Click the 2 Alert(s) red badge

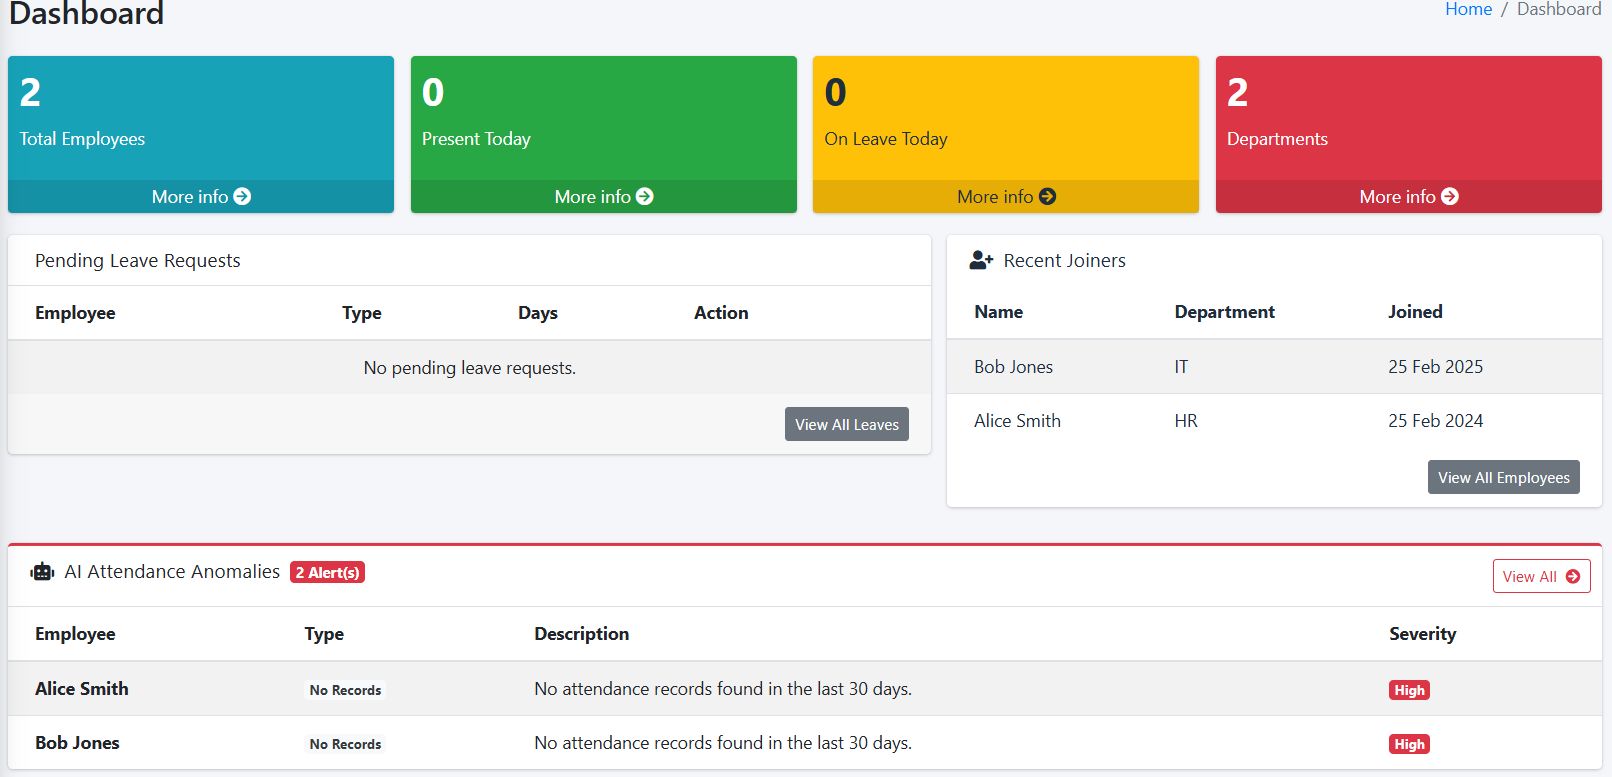tap(327, 572)
